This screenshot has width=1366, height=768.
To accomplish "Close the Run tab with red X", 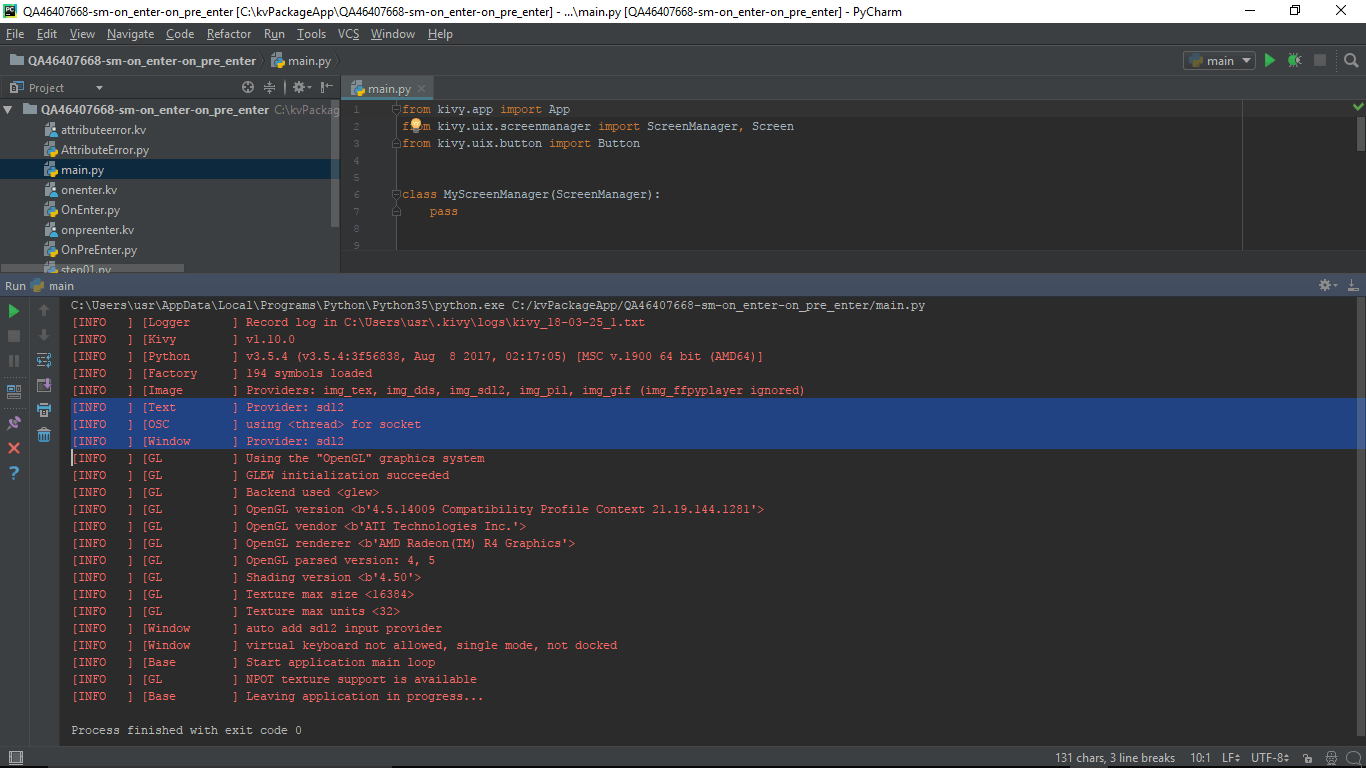I will tap(14, 448).
